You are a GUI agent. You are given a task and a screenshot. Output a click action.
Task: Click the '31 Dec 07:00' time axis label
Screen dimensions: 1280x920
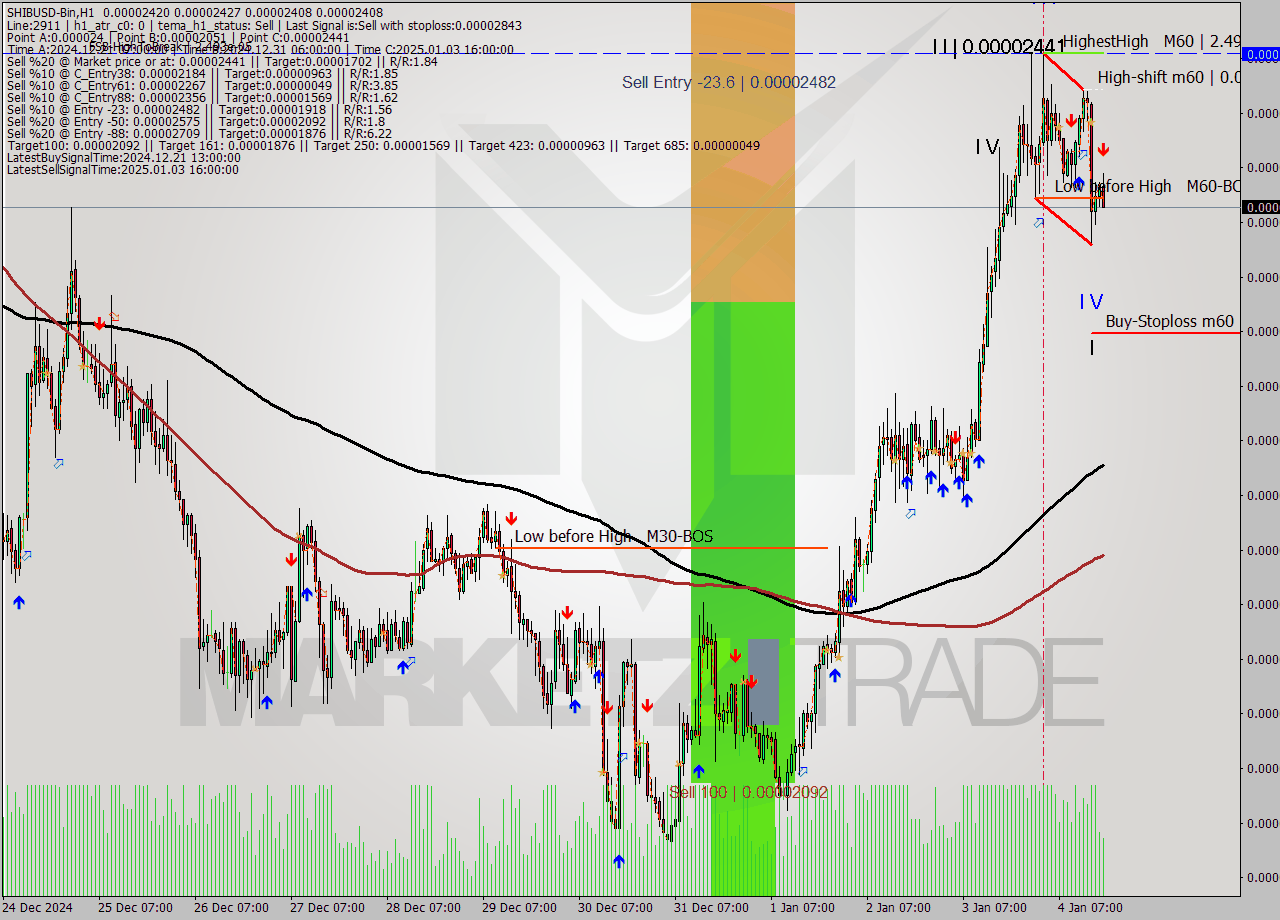tap(711, 908)
